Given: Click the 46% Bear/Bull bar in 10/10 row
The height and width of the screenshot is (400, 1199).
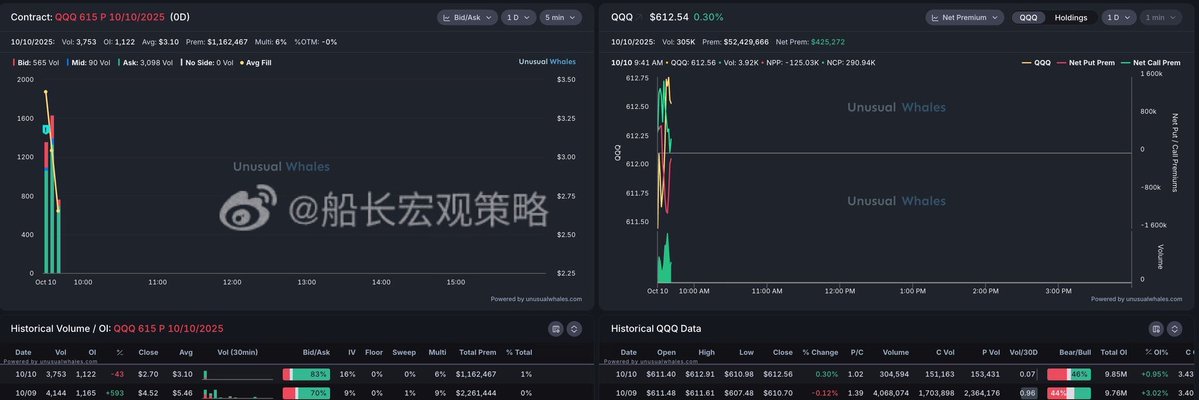Looking at the screenshot, I should tap(1069, 374).
